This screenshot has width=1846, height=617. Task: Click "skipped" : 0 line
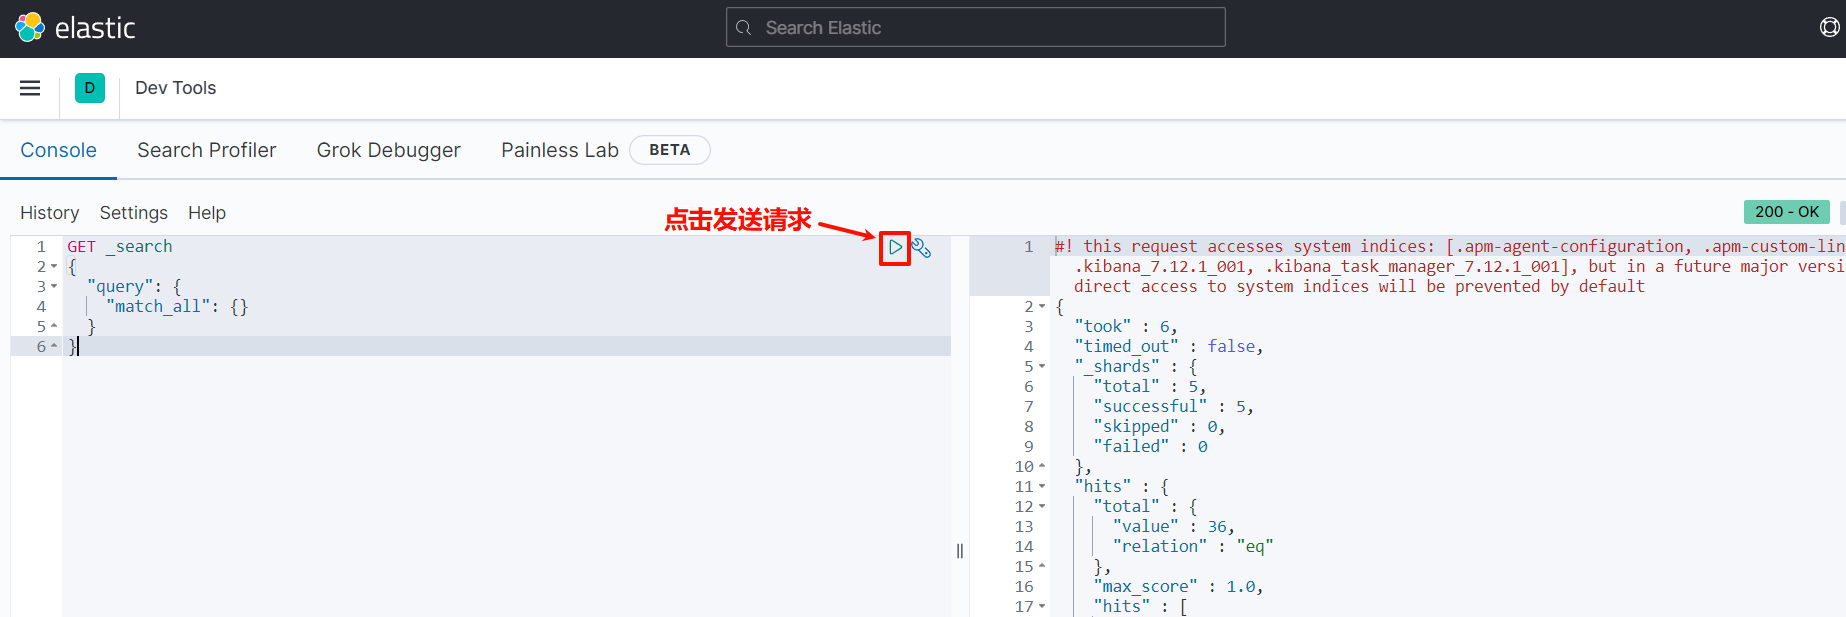coord(1159,427)
